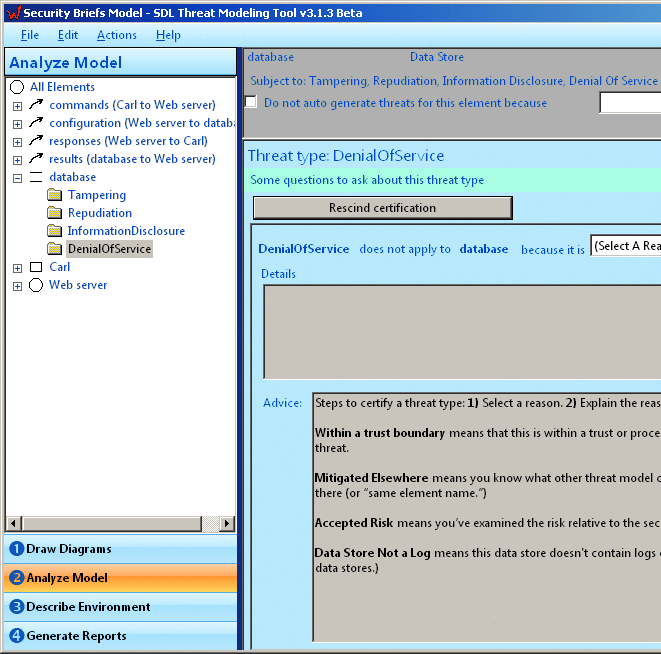Image resolution: width=661 pixels, height=654 pixels.
Task: Expand the Web server tree node
Action: [x=17, y=286]
